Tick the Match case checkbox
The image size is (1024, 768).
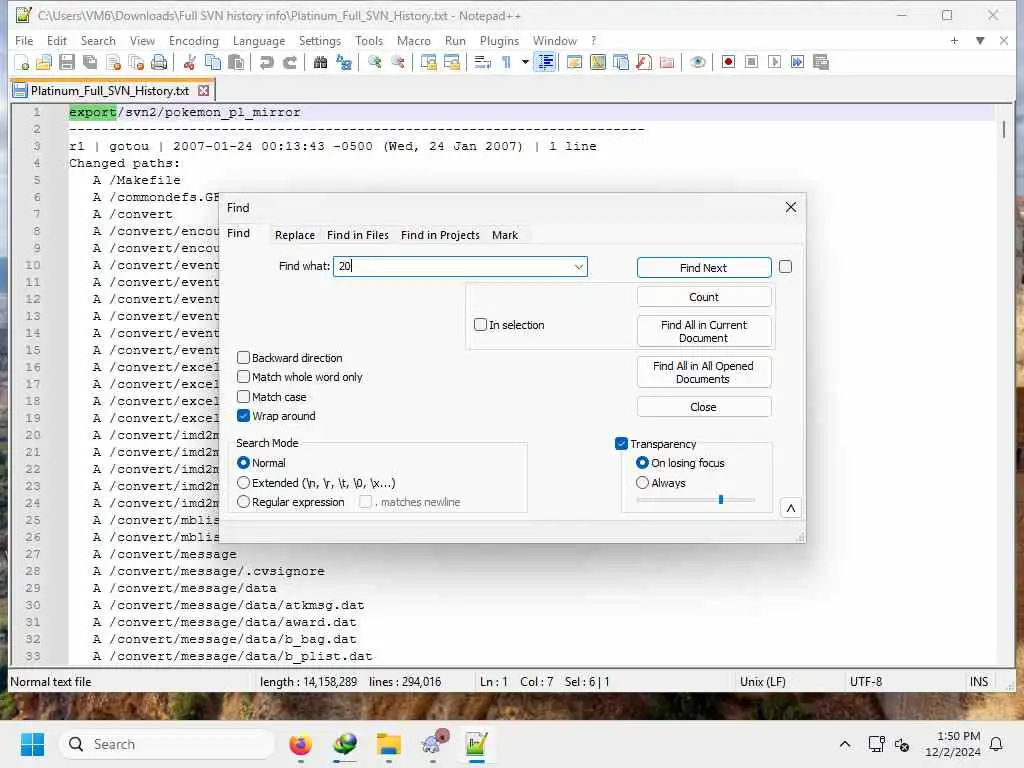pos(244,396)
